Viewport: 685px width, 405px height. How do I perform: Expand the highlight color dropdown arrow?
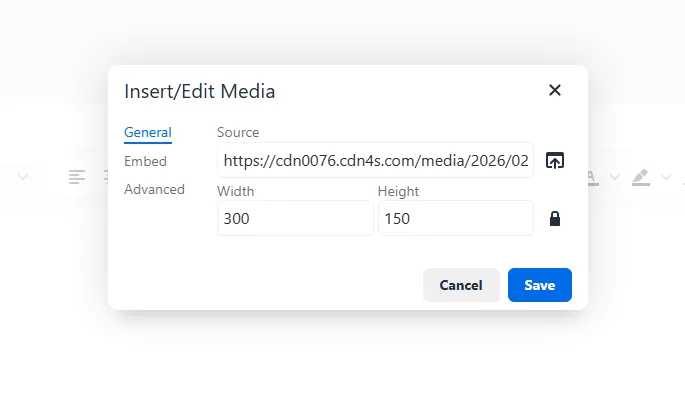666,177
